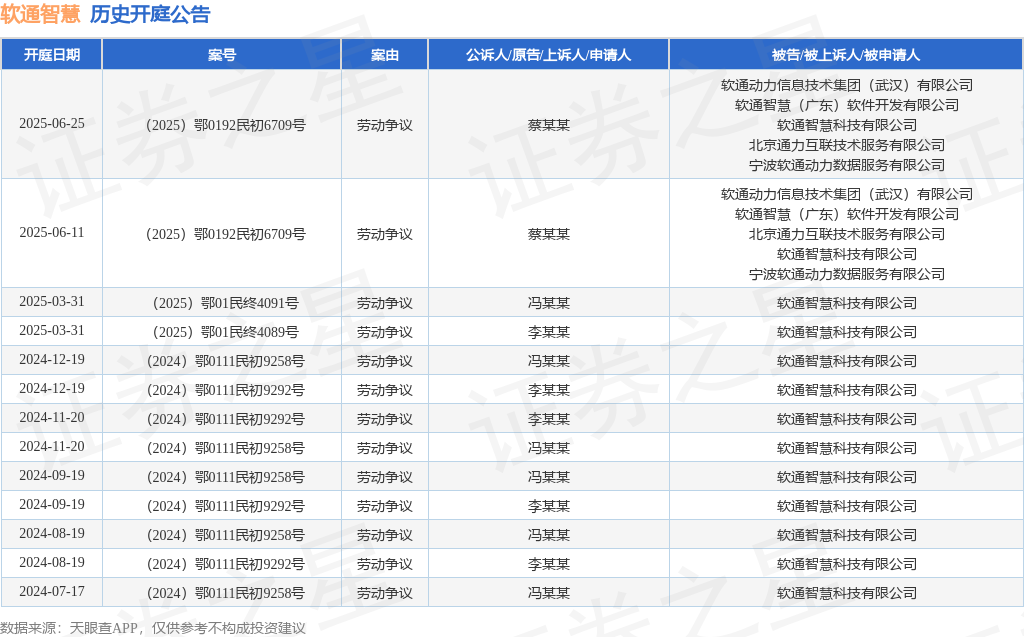Click 宁波软通动力数据服务有限公司 in the 2025-06-25 row
The image size is (1024, 637).
click(846, 165)
